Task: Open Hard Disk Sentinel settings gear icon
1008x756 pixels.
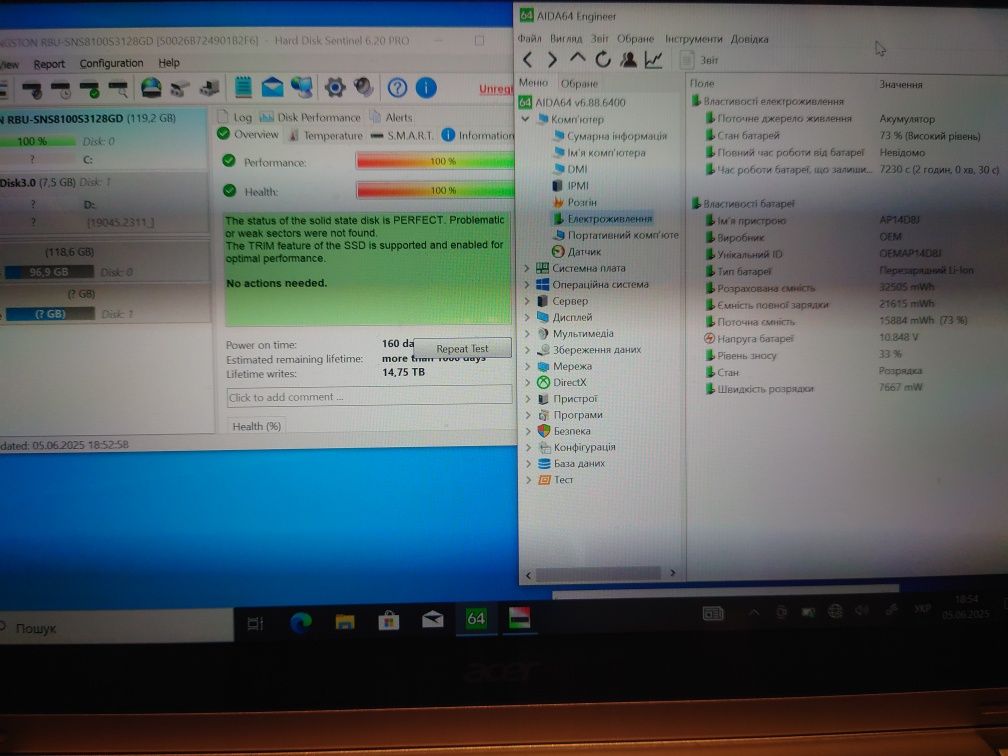Action: (x=335, y=87)
